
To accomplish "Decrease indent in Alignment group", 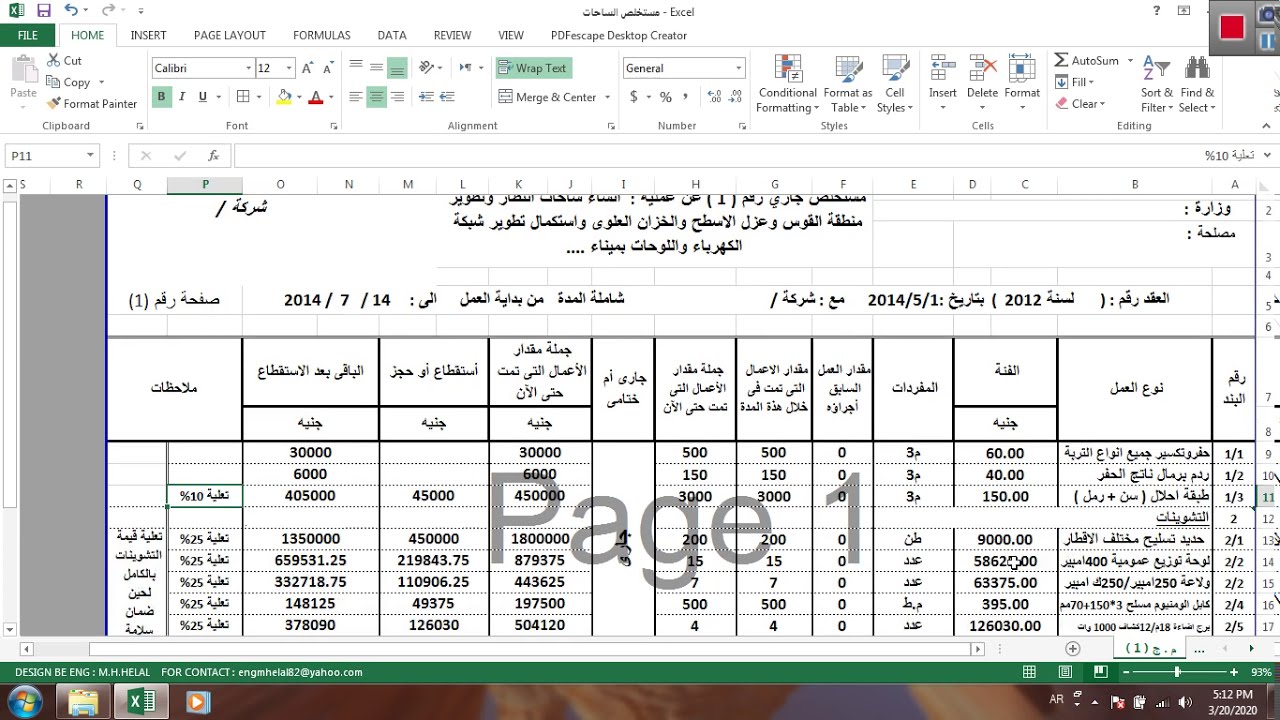I will (425, 97).
